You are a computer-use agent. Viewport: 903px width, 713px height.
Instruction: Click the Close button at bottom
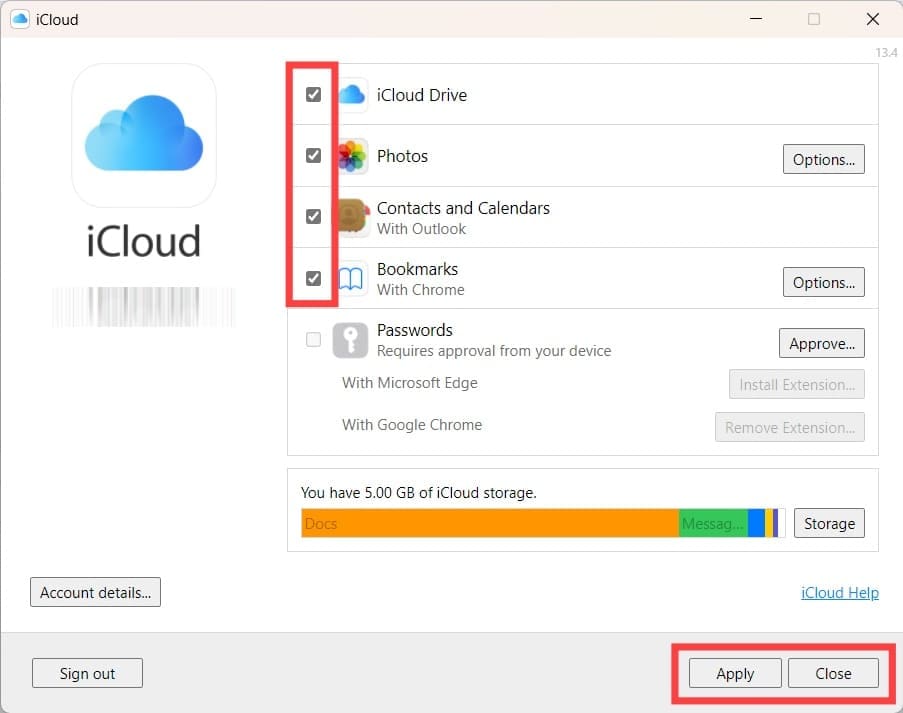tap(833, 673)
